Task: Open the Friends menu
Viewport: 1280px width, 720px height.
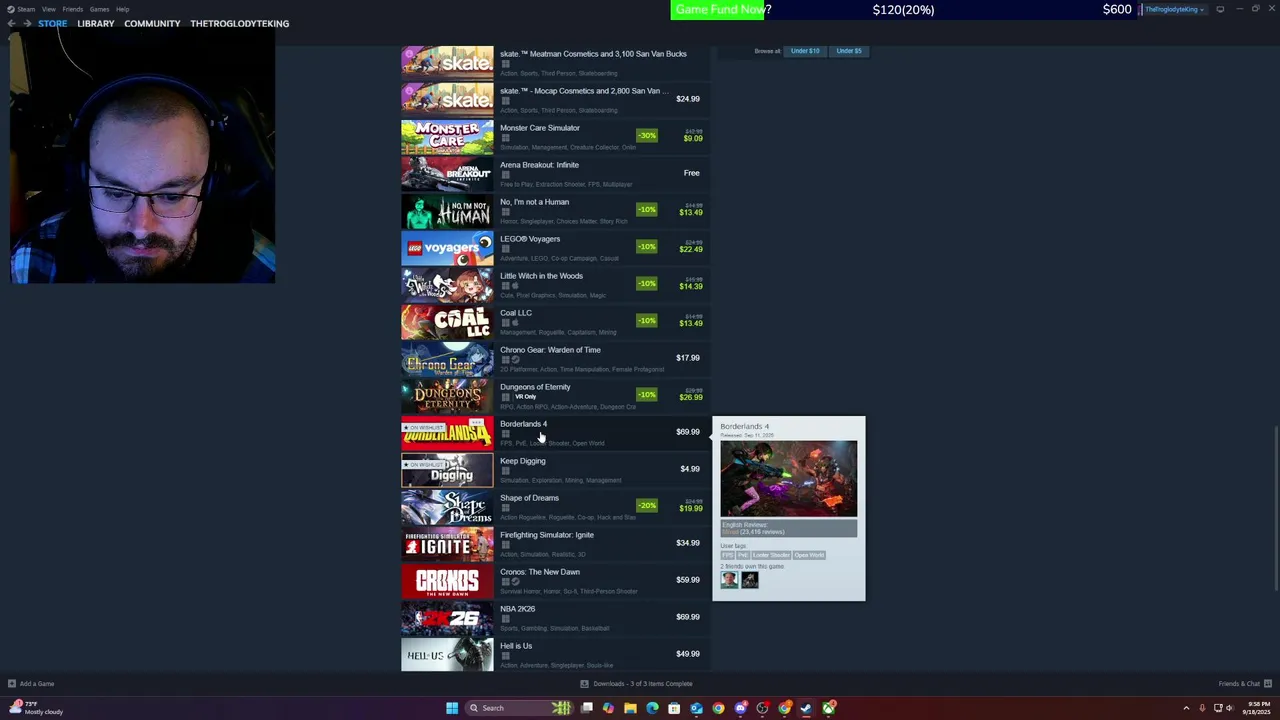Action: [x=72, y=9]
